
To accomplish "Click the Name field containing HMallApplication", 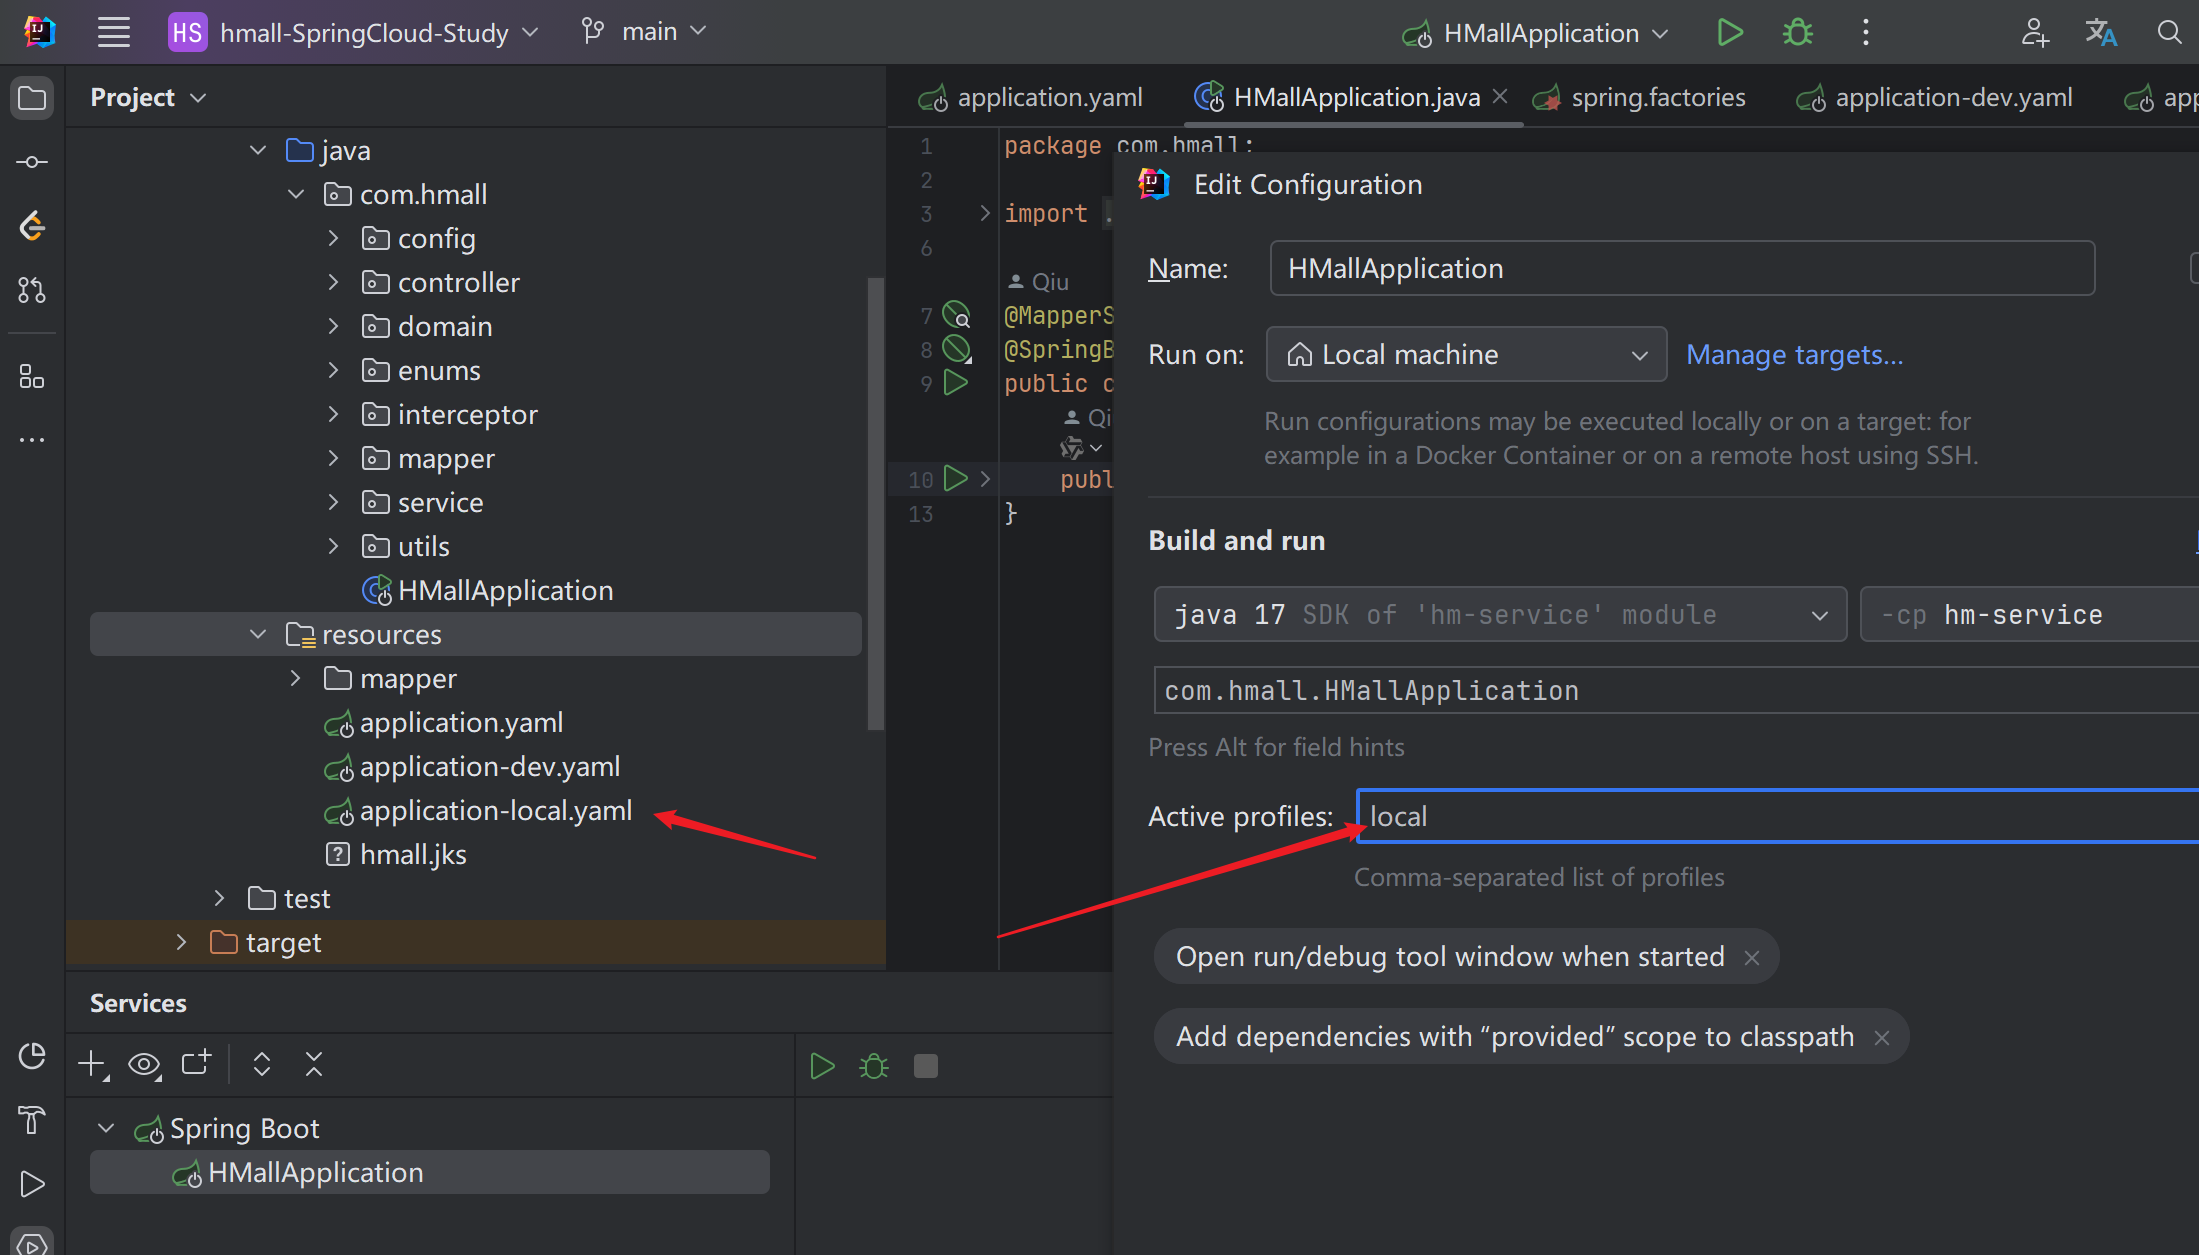I will 1682,268.
